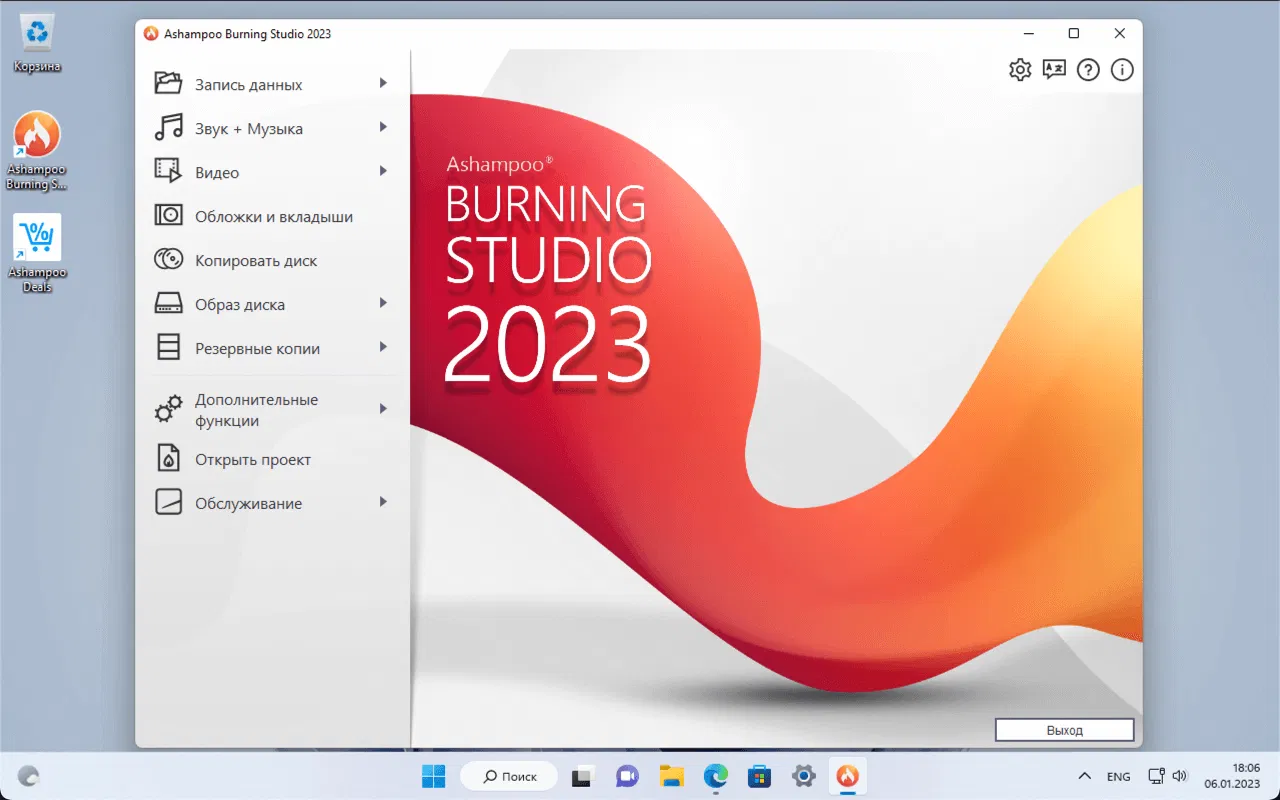
Task: Click the drive icon for Образ диска
Action: click(168, 303)
